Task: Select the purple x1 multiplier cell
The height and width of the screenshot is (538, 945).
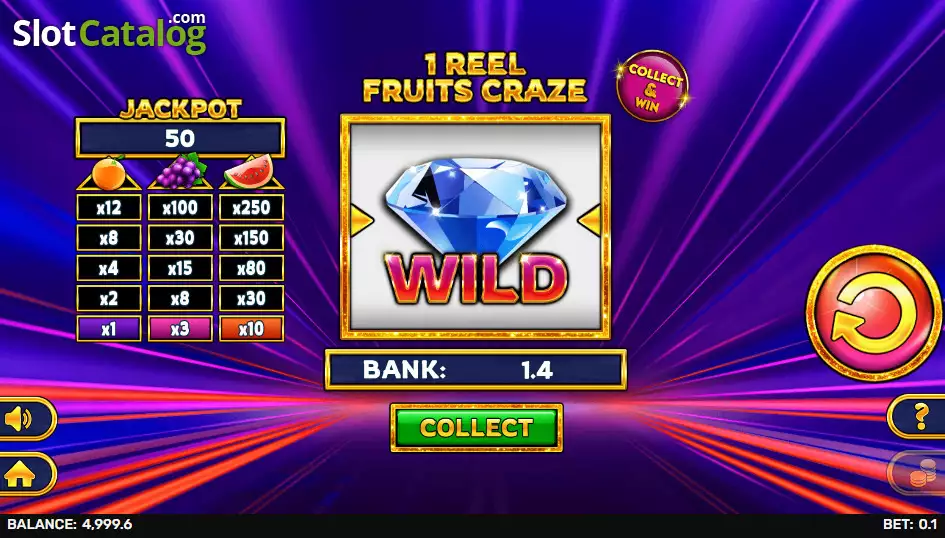Action: [109, 329]
